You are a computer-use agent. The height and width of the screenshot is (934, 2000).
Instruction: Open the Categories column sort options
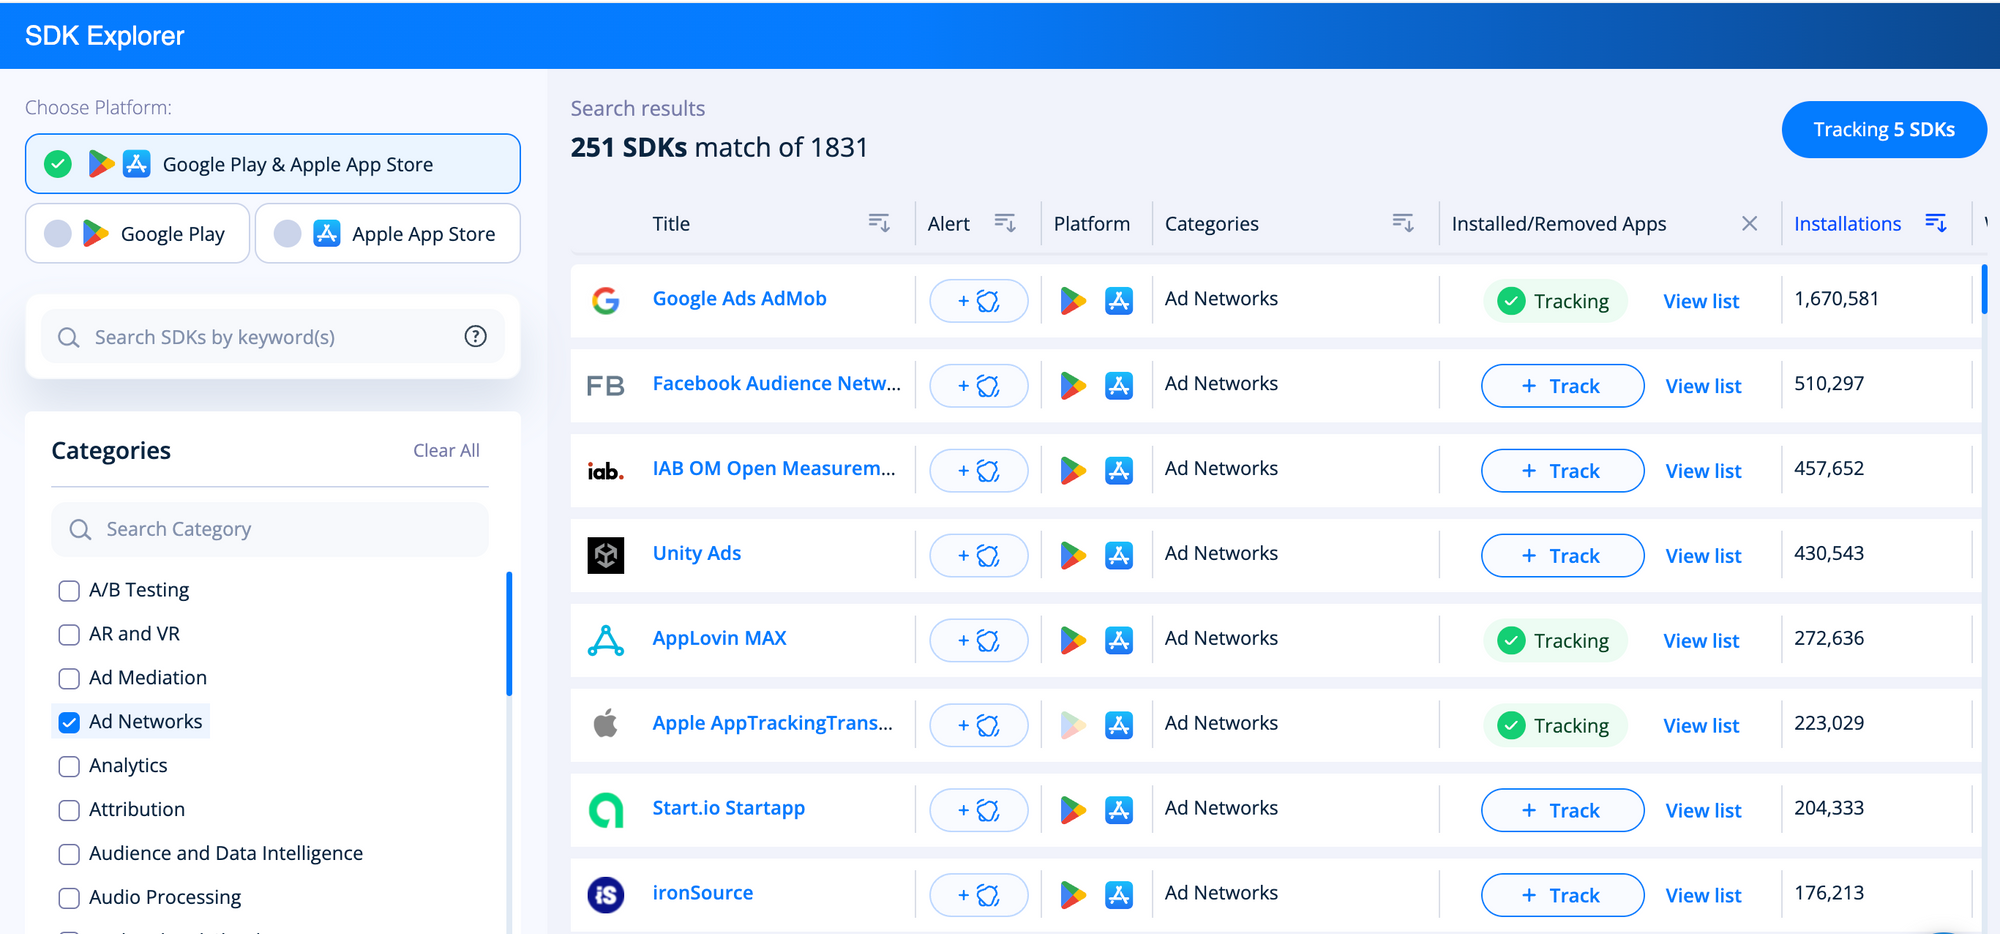coord(1404,223)
